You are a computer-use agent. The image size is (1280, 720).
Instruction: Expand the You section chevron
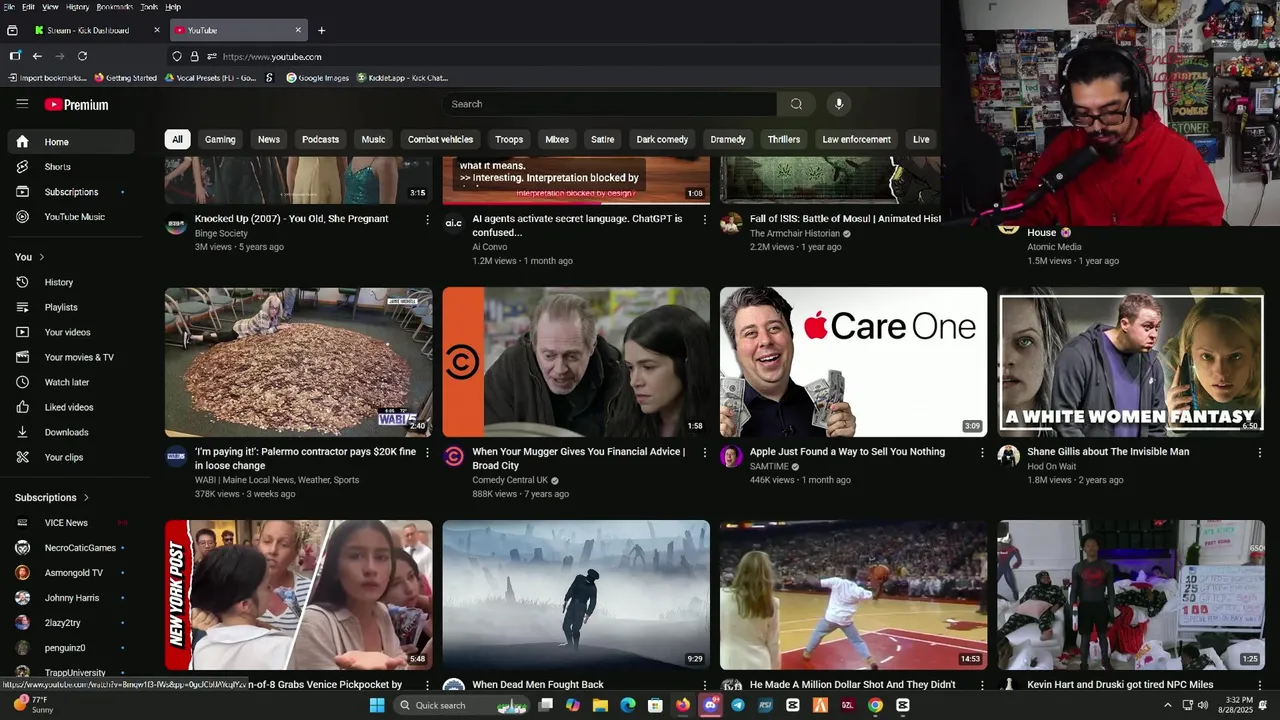41,257
